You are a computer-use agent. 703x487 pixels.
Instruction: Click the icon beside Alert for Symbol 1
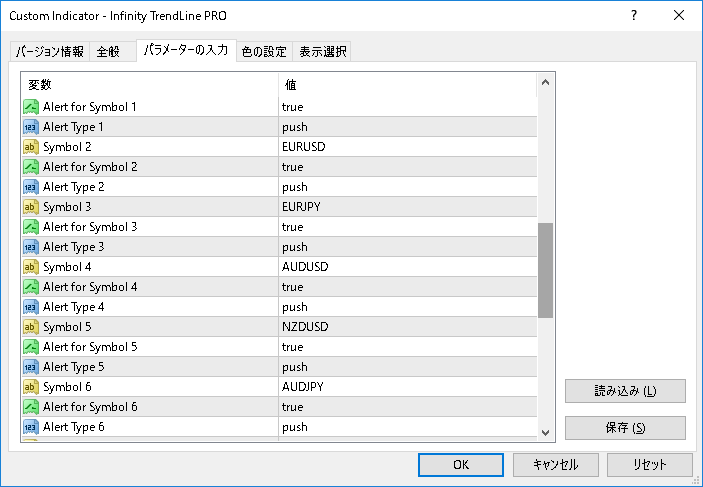31,107
